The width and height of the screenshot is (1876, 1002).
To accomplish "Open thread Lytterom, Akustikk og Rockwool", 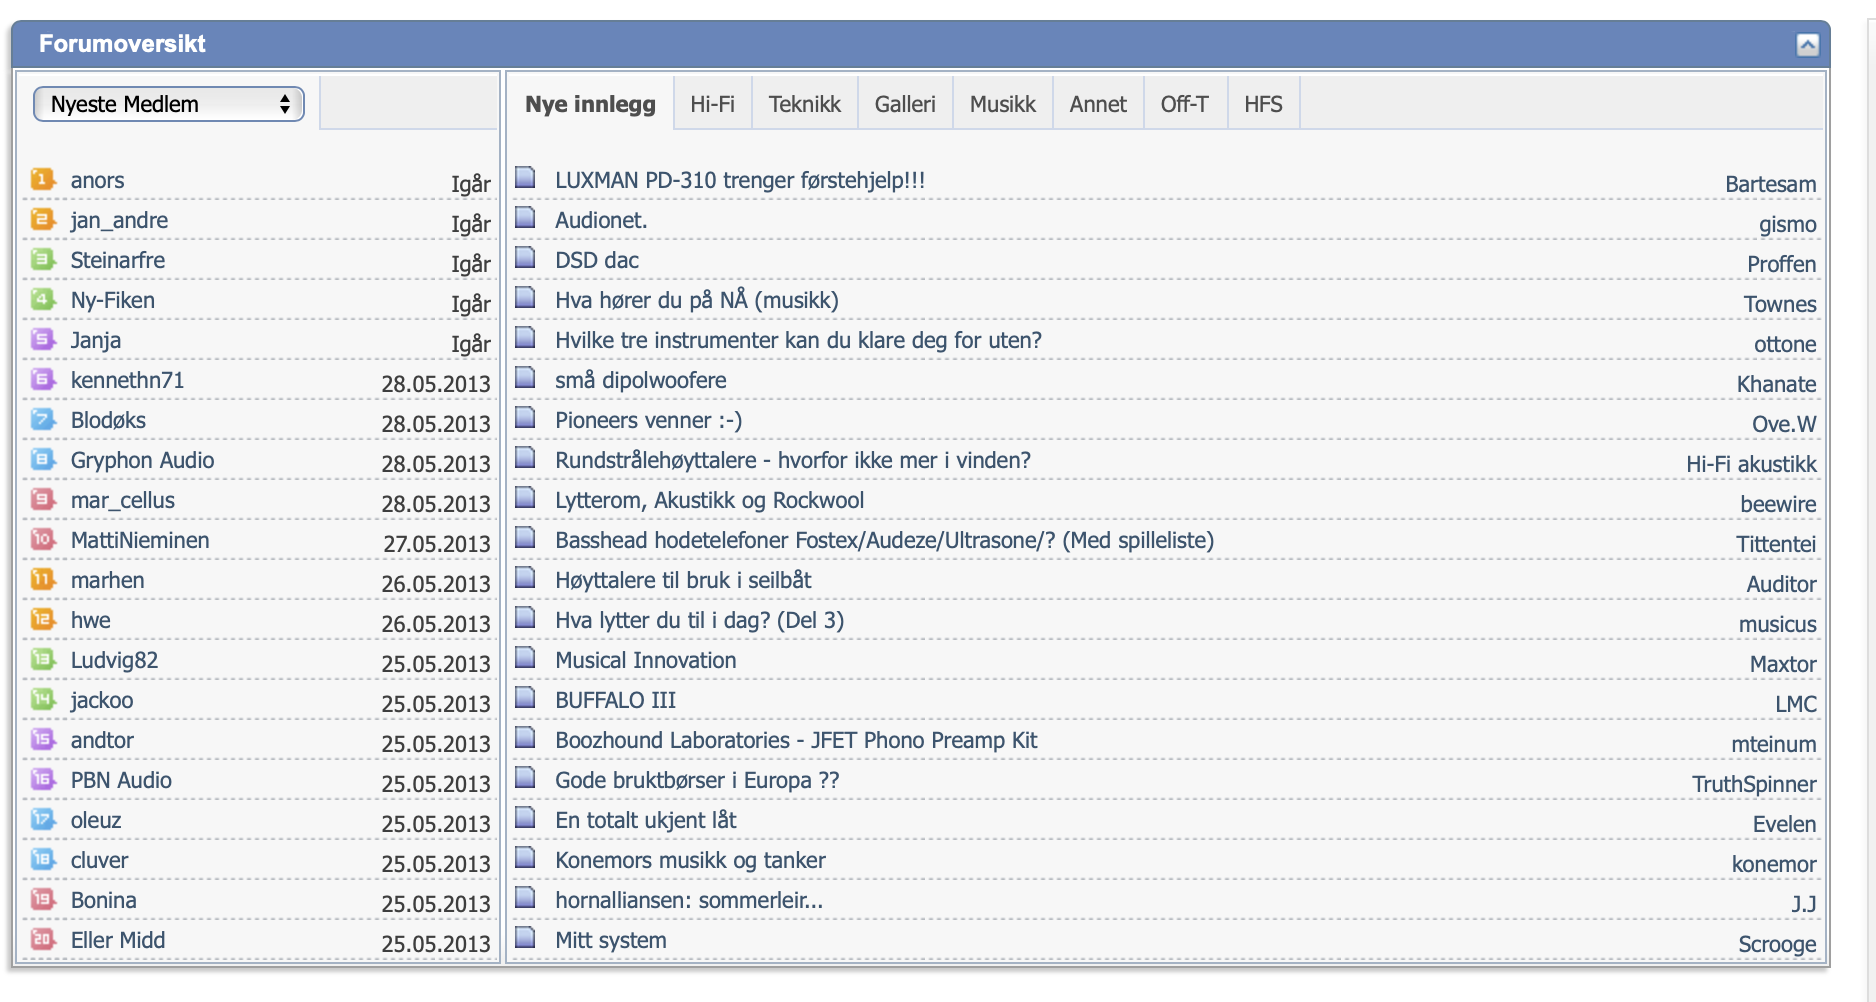I will point(709,500).
